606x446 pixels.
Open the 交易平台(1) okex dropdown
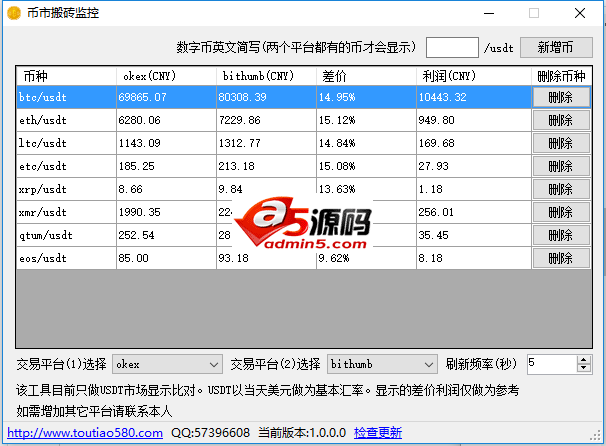167,364
